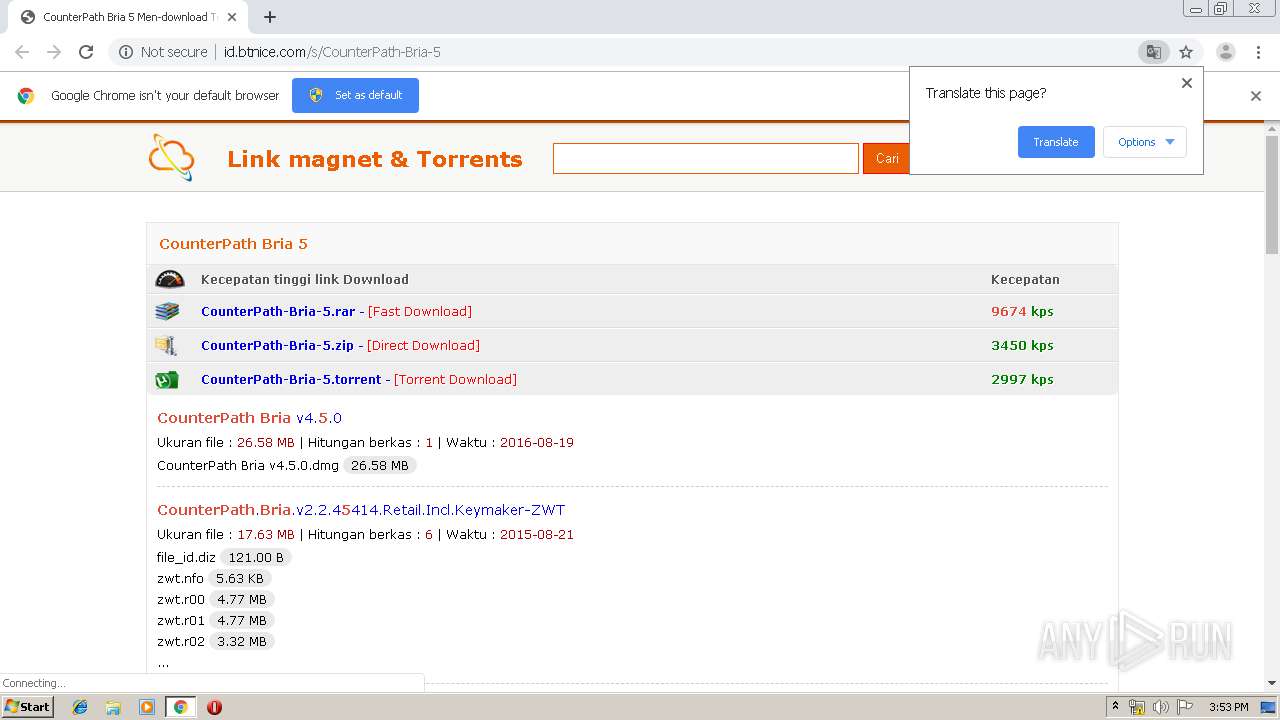
Task: Click the page vertical scrollbar thumb
Action: [1272, 195]
